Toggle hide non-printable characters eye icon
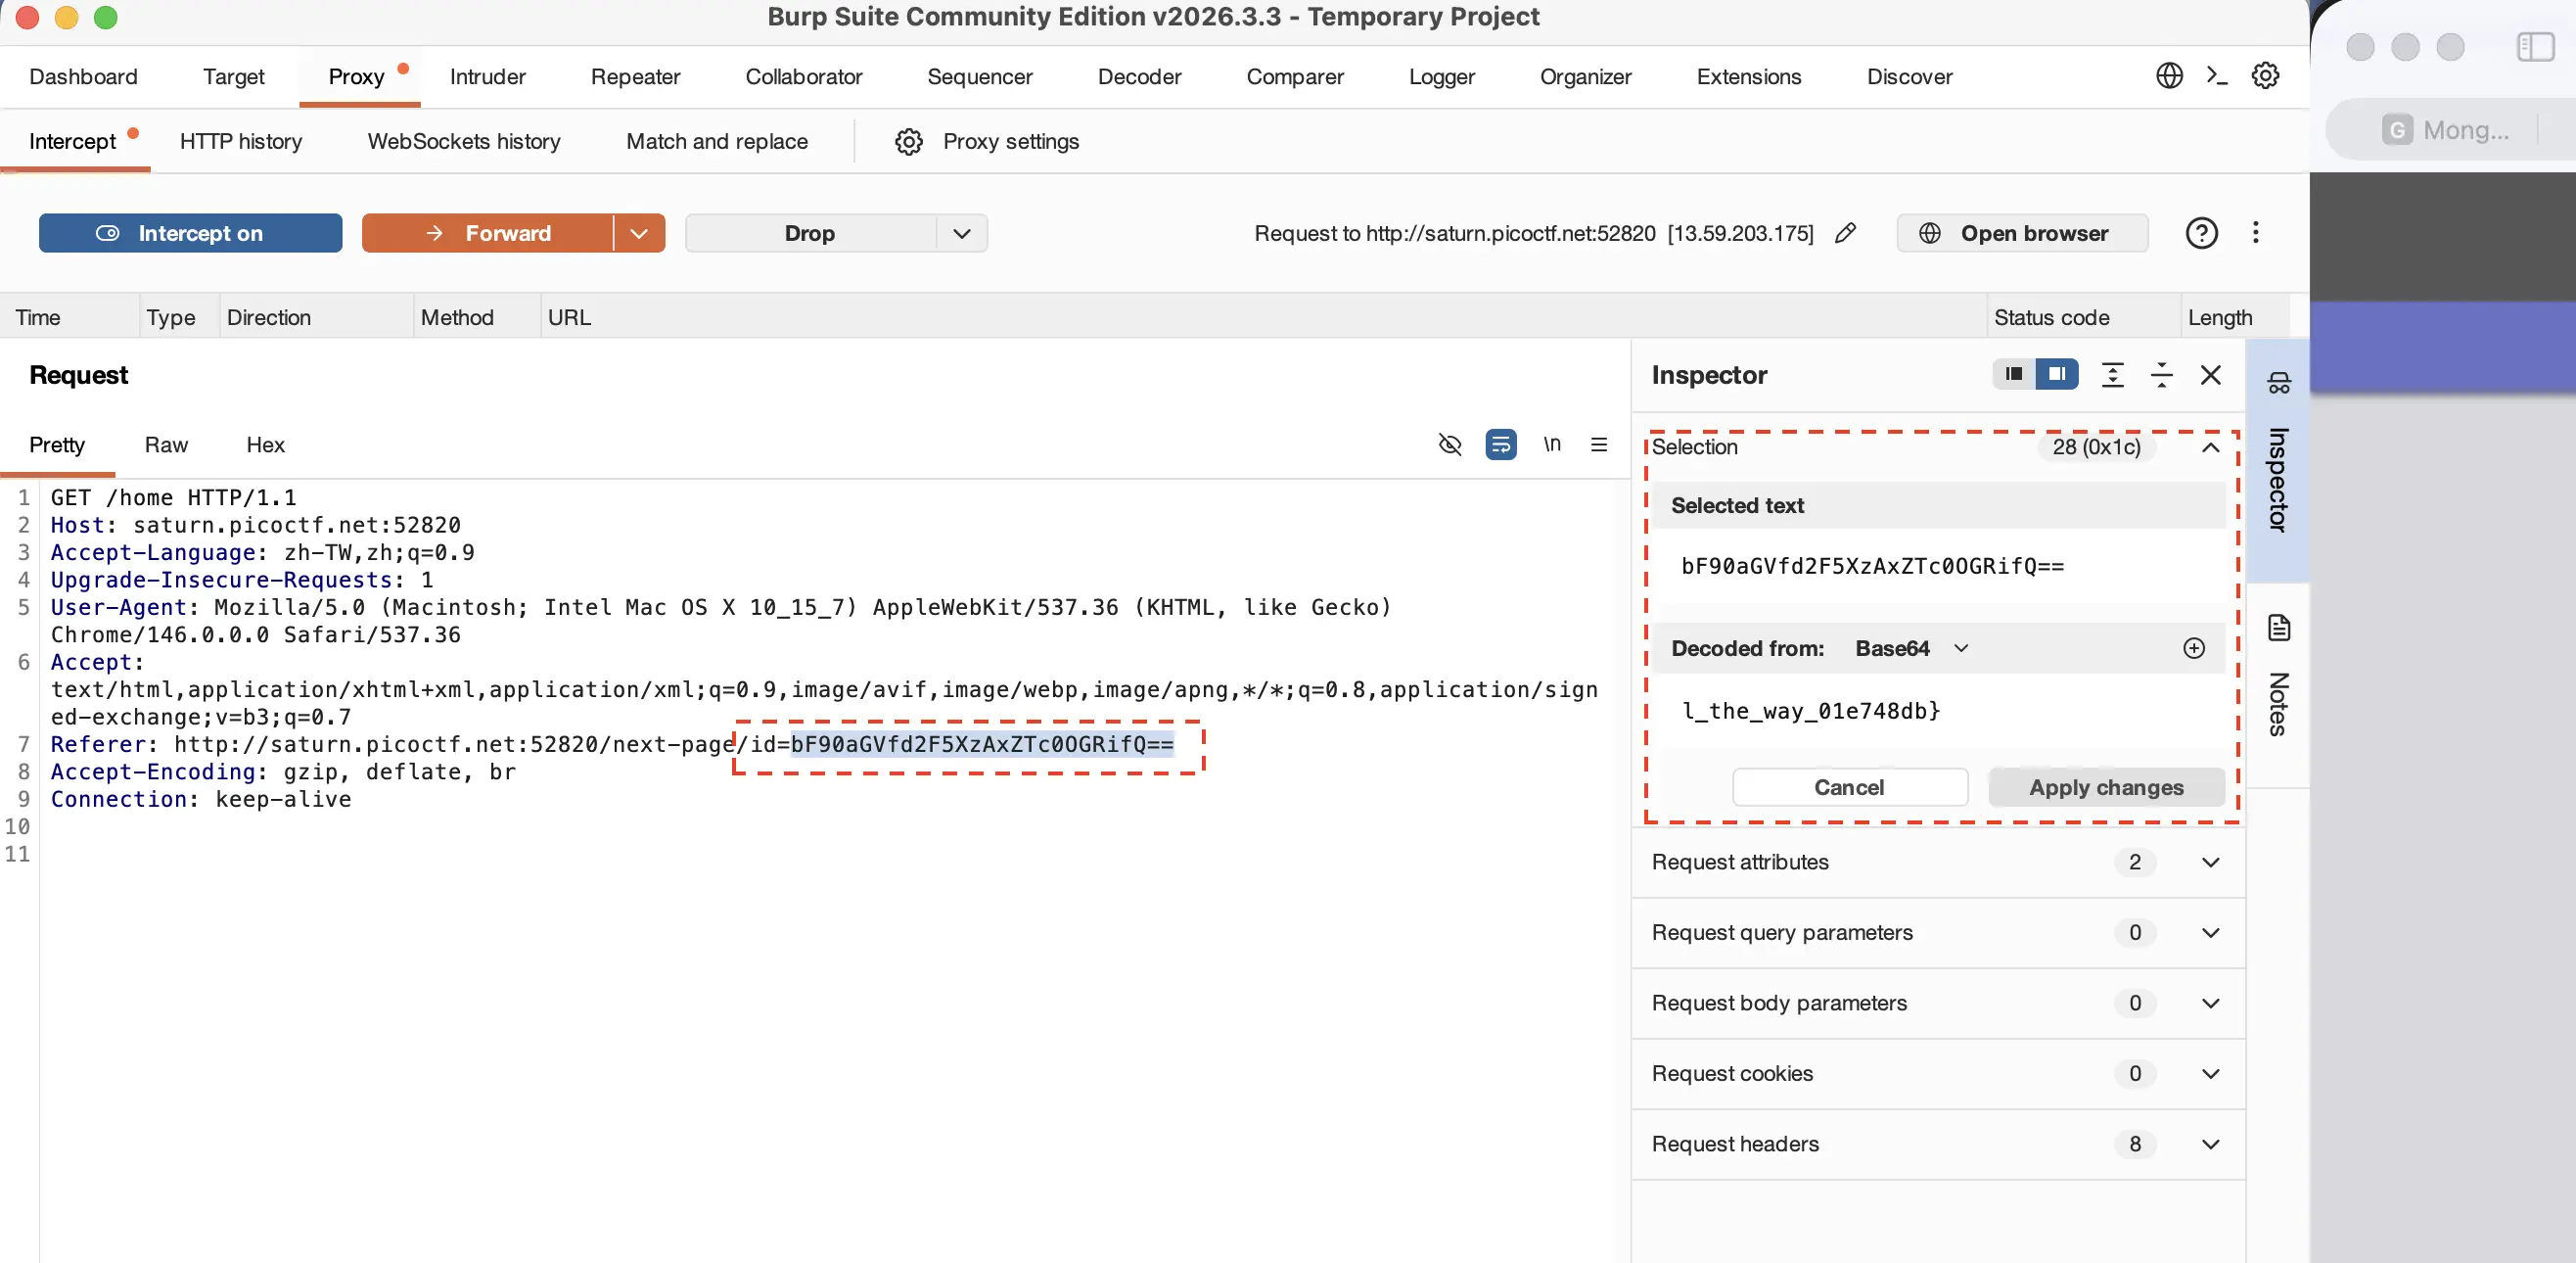This screenshot has width=2576, height=1263. 1449,444
